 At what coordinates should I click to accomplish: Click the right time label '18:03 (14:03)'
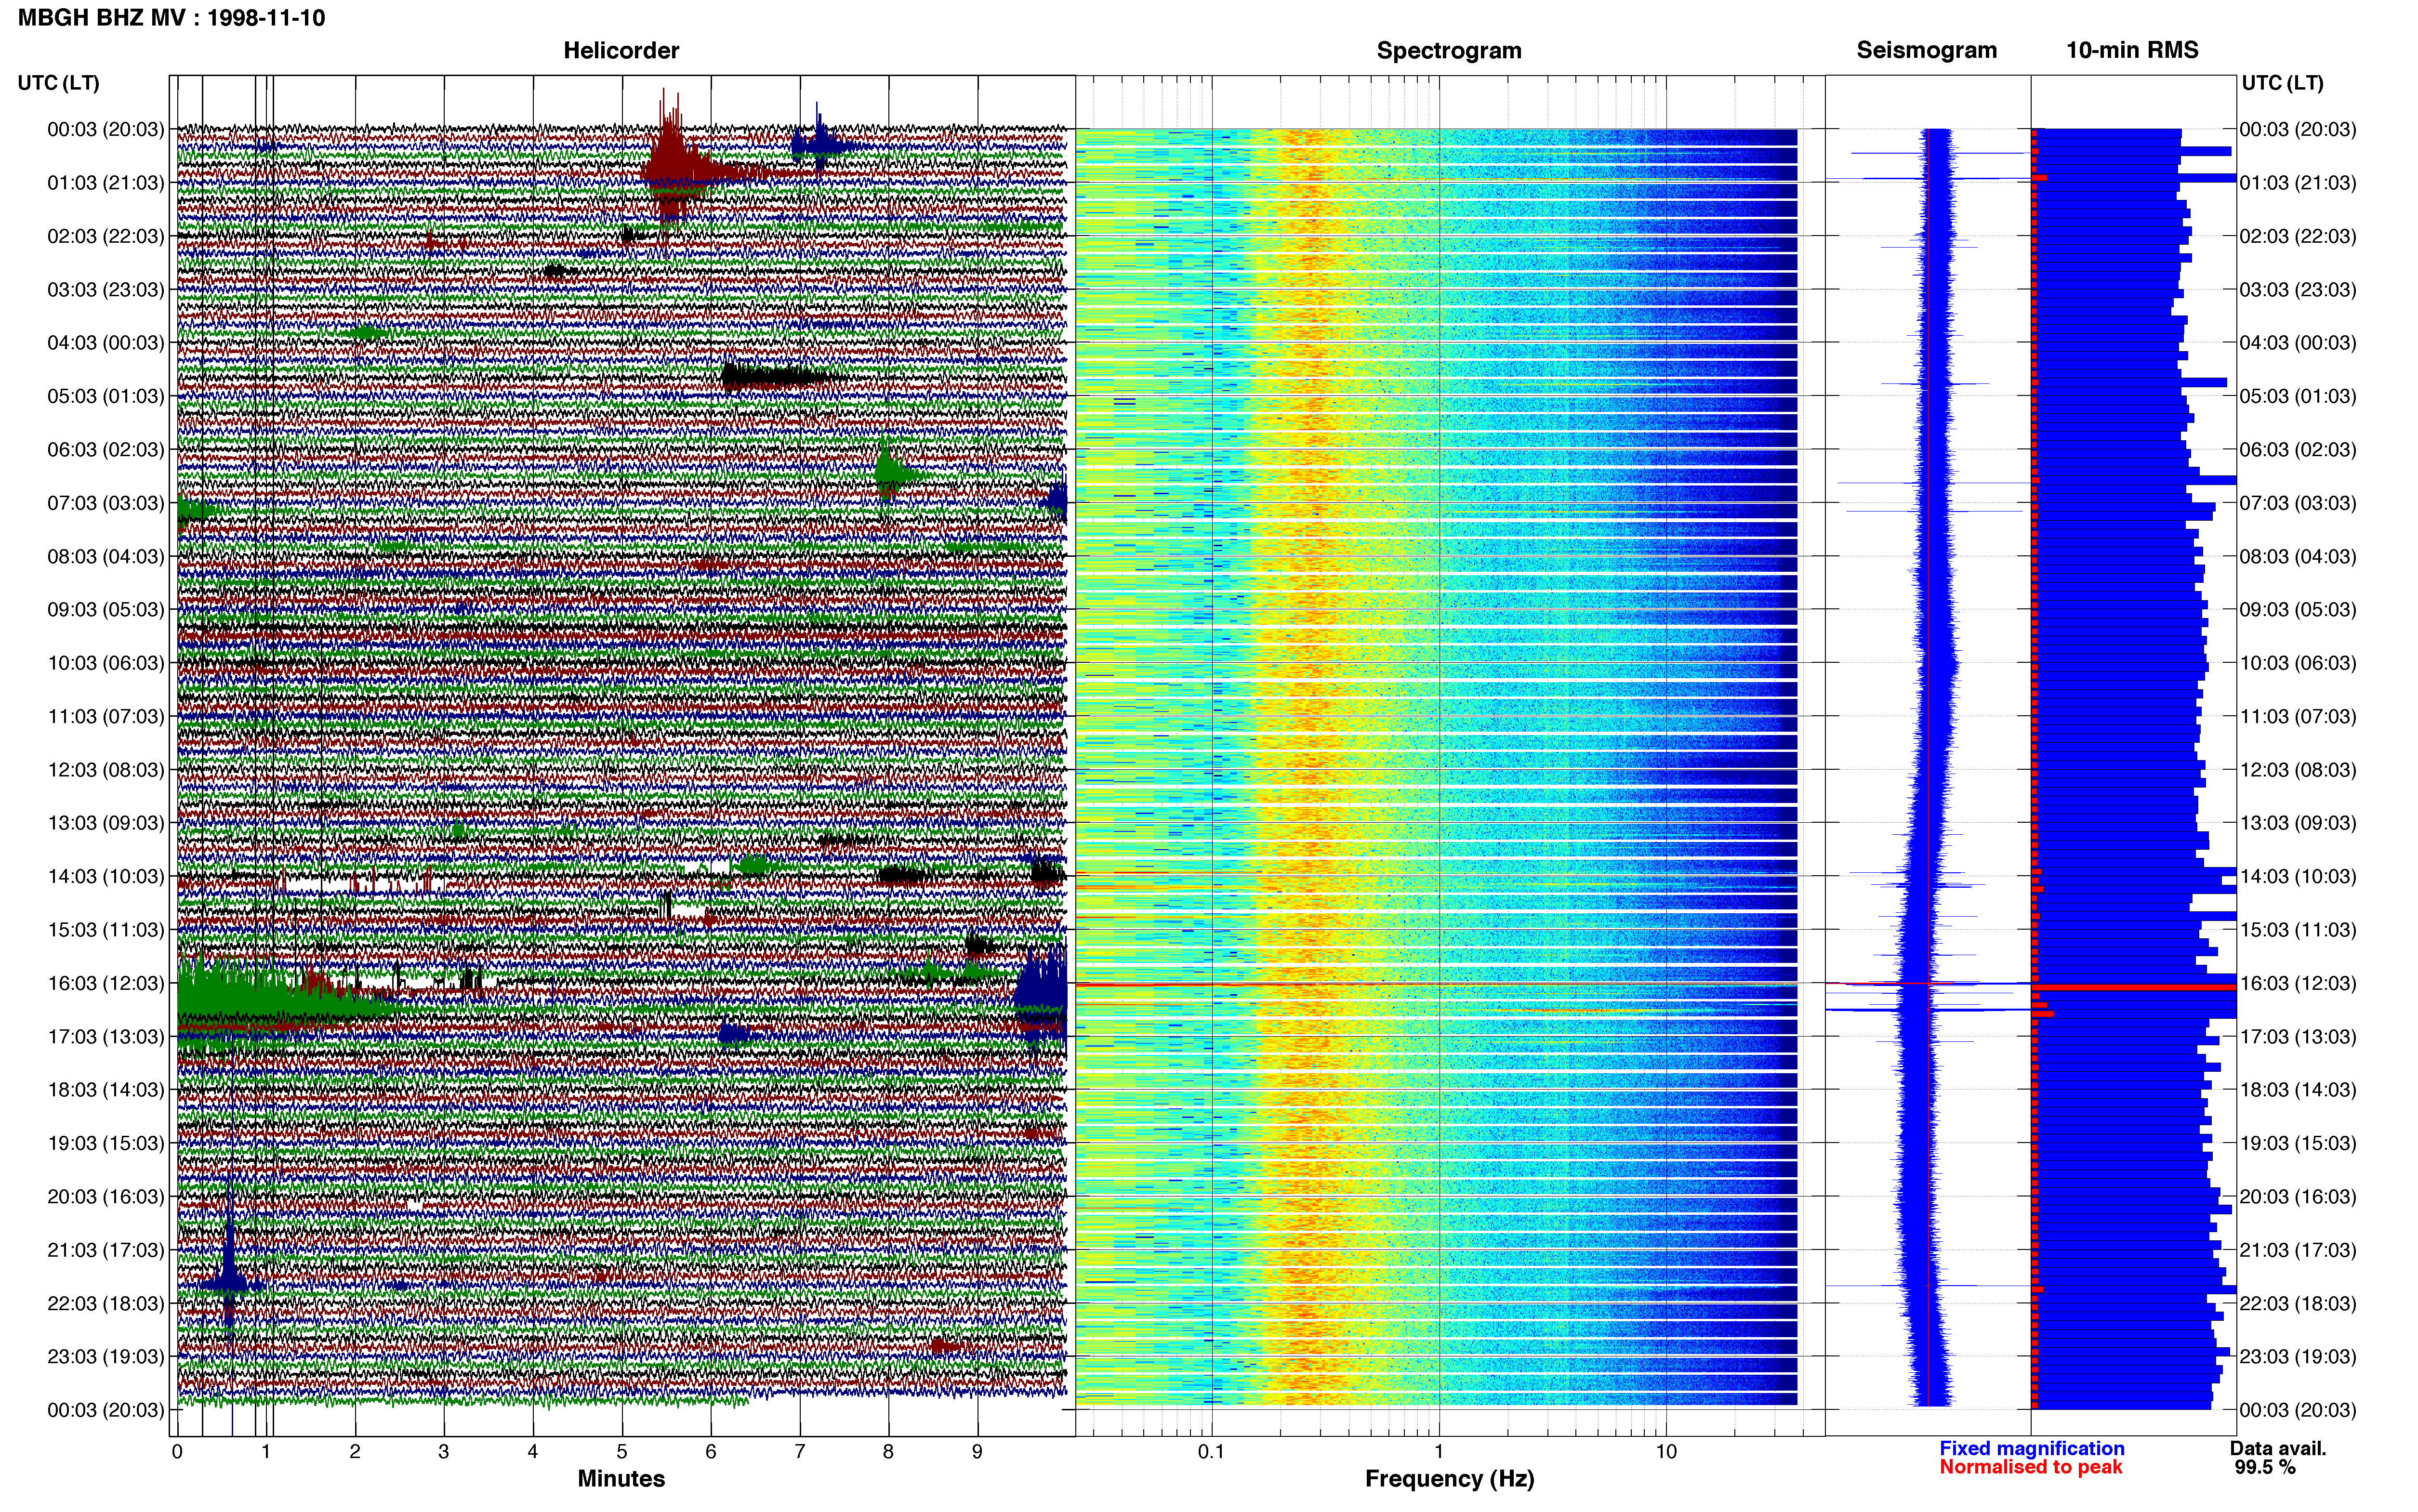pos(2298,1090)
